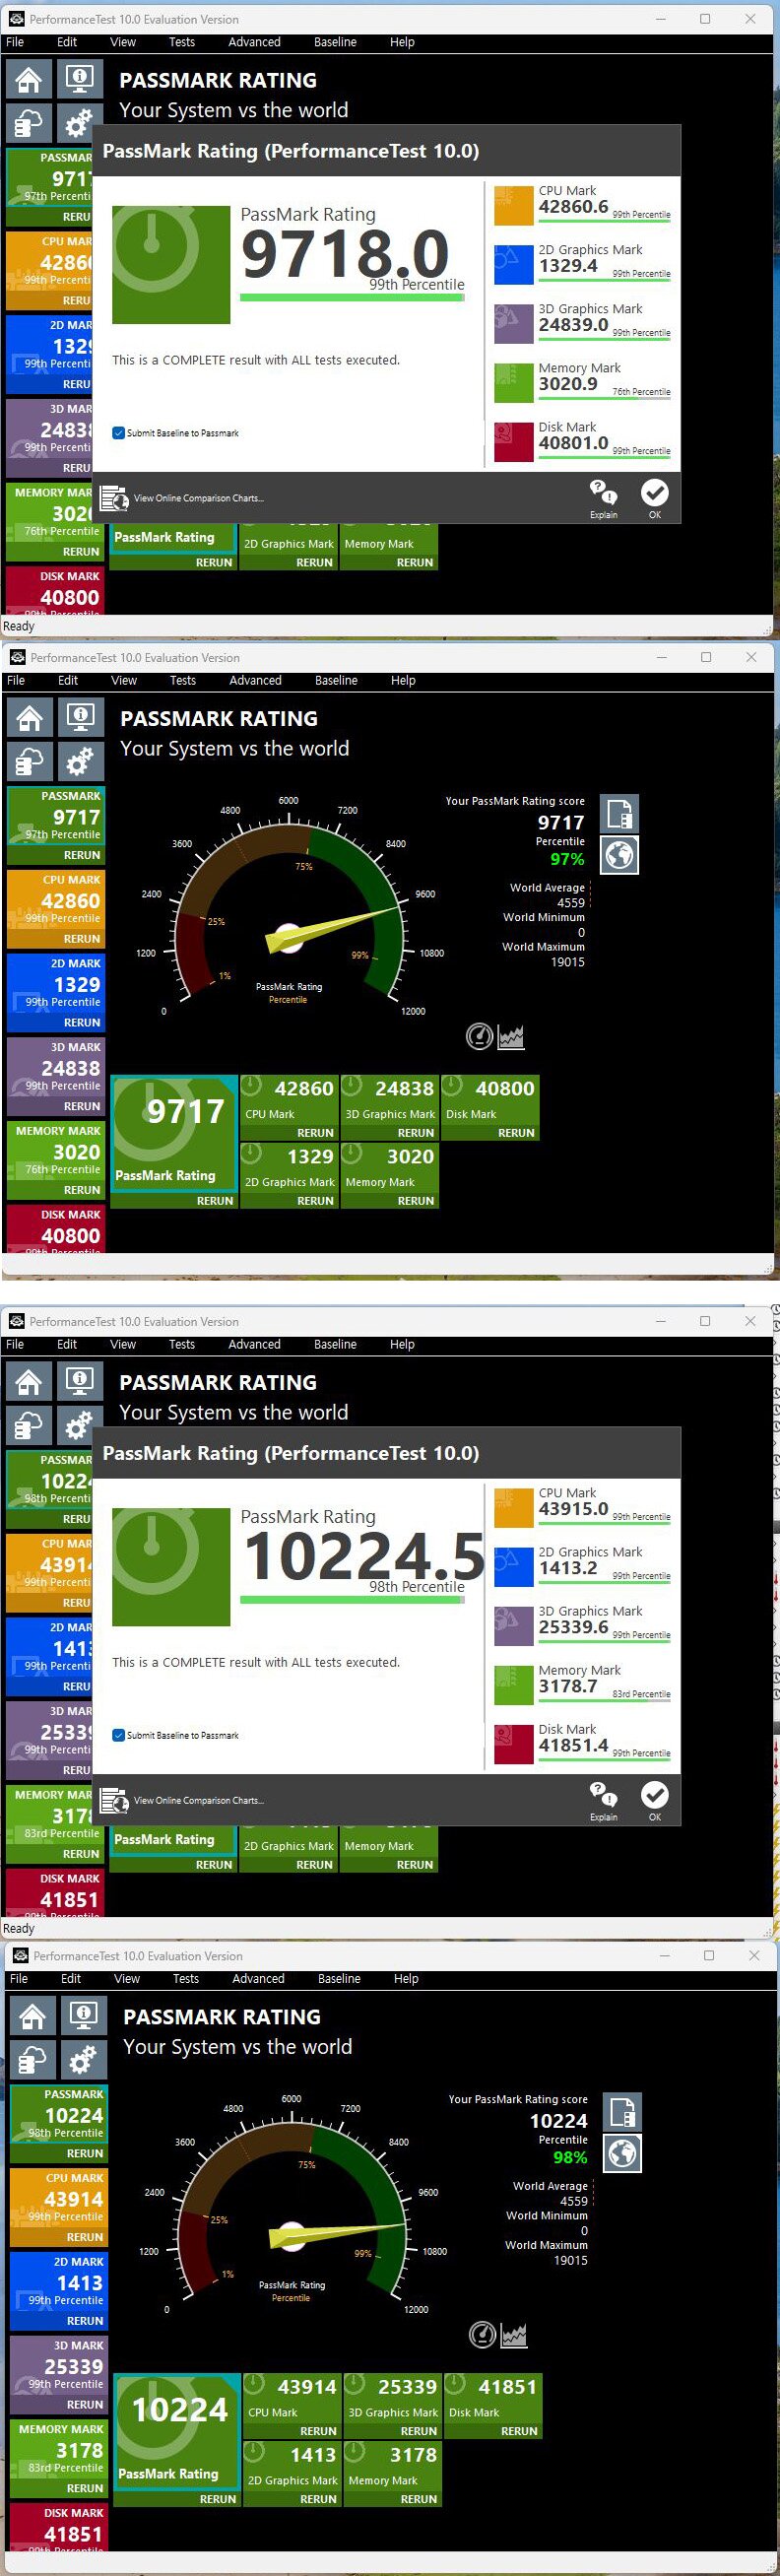Click RERUN on green CPU Mark 42860 tile
Viewport: 780px width, 2576px height.
(x=315, y=1133)
